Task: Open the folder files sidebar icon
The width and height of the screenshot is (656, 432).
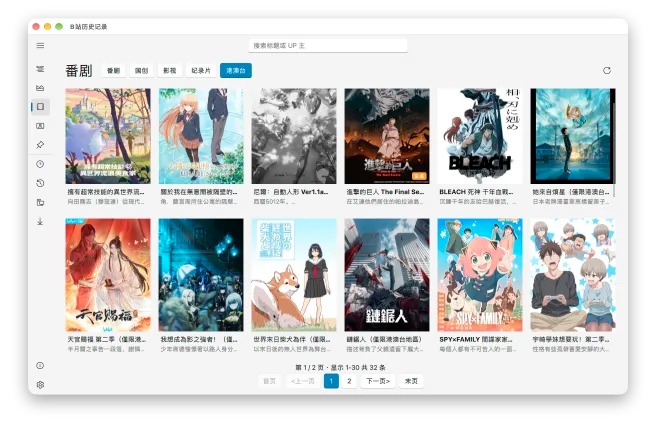Action: tap(40, 202)
